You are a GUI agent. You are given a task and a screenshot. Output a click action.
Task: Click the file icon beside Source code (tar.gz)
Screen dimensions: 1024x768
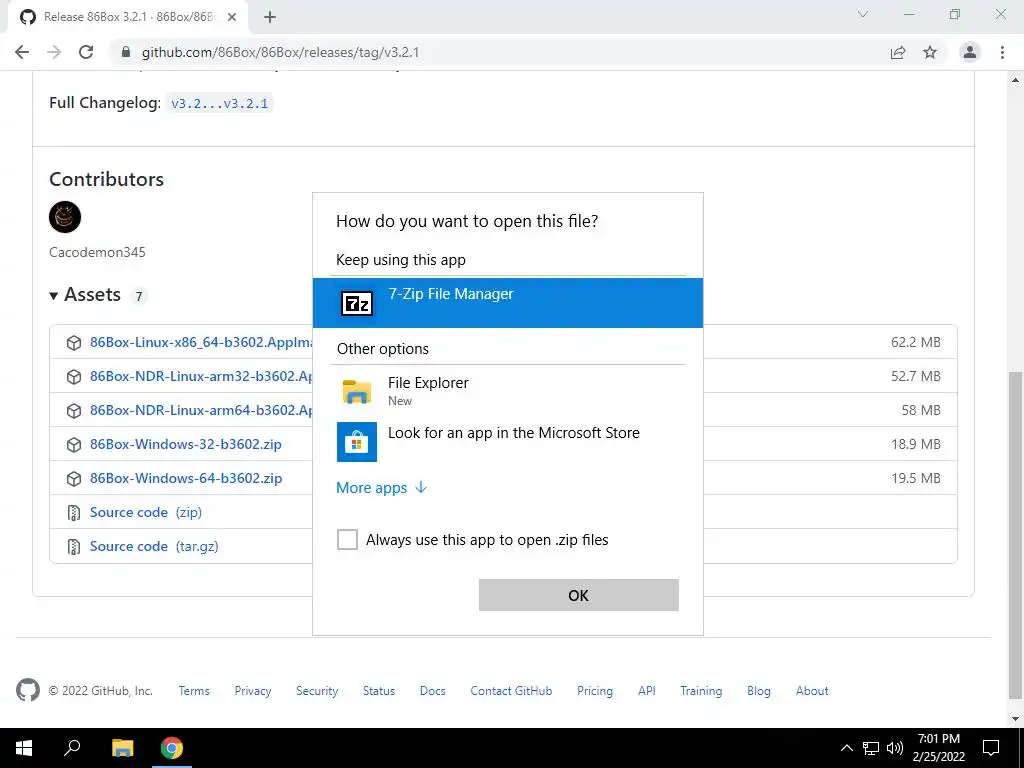point(74,547)
